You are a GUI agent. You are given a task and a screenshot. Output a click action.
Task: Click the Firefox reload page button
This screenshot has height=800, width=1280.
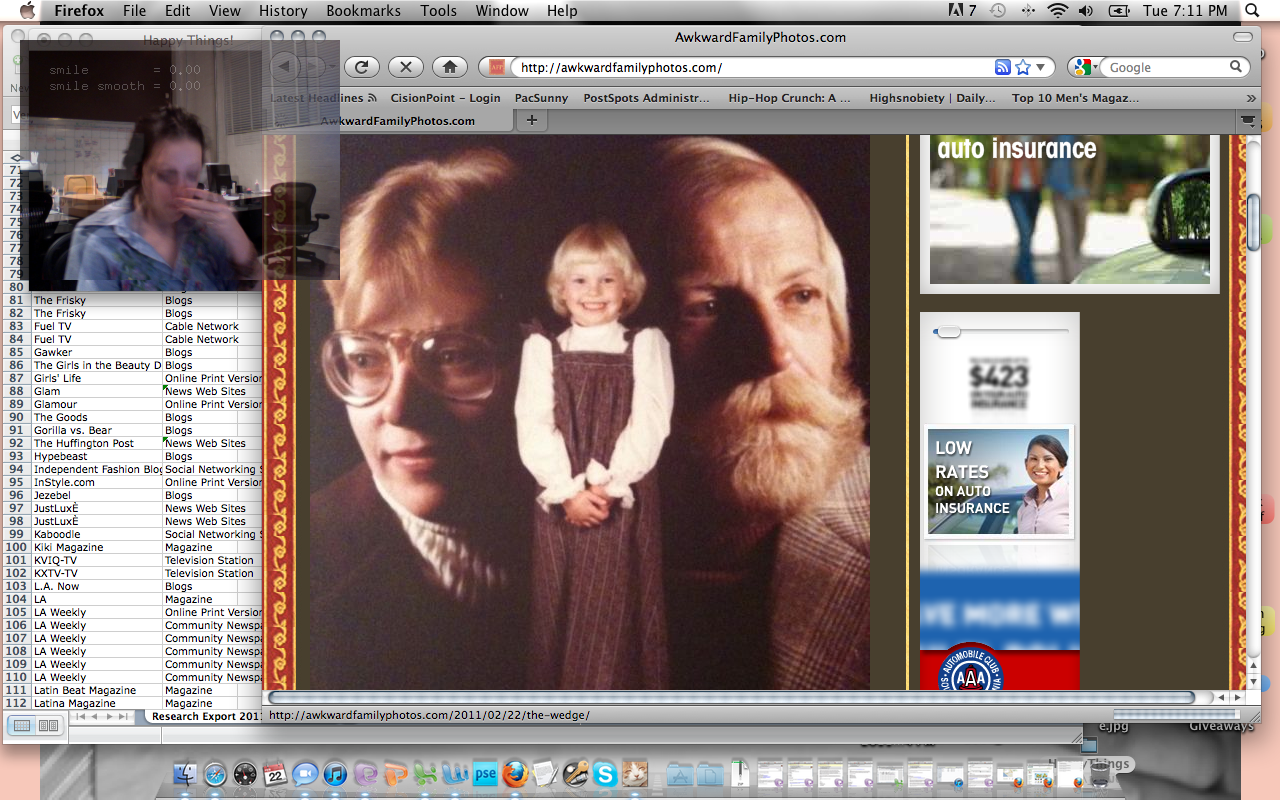pos(362,67)
